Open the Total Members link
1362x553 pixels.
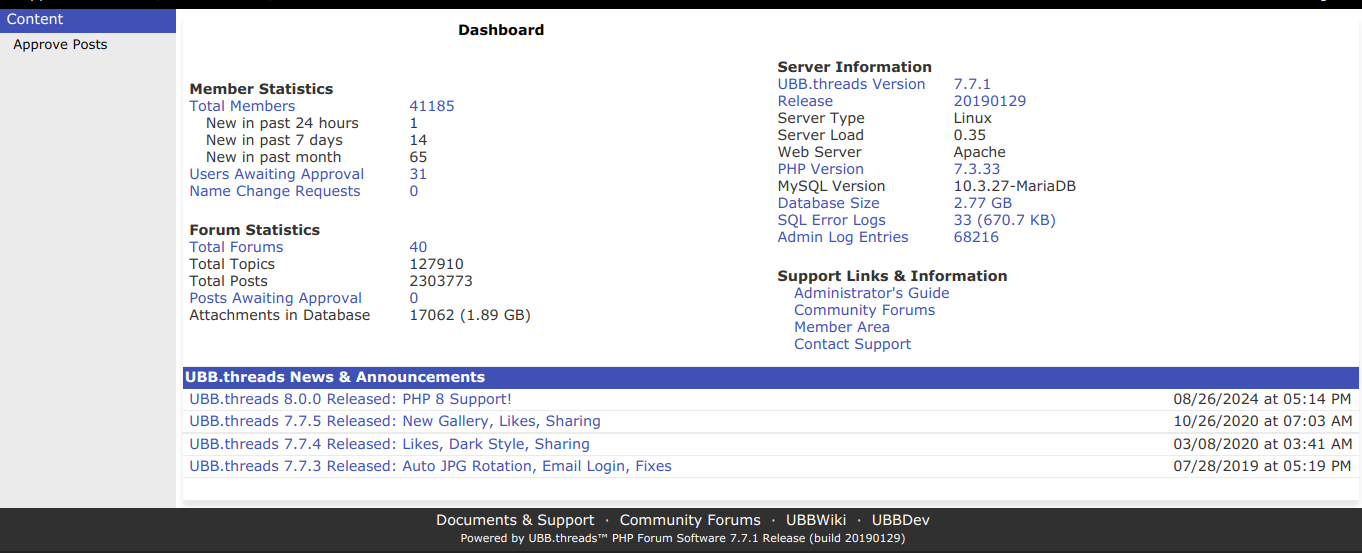pyautogui.click(x=242, y=106)
